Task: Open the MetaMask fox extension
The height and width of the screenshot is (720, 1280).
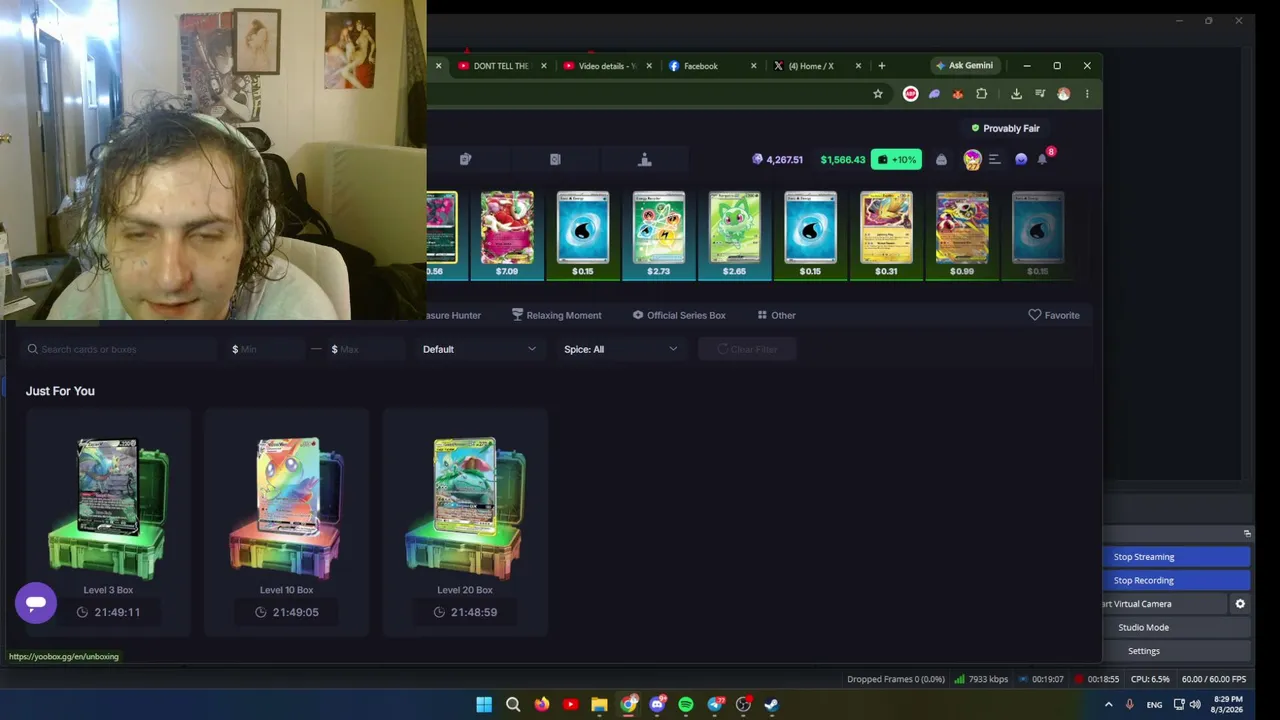Action: 957,94
